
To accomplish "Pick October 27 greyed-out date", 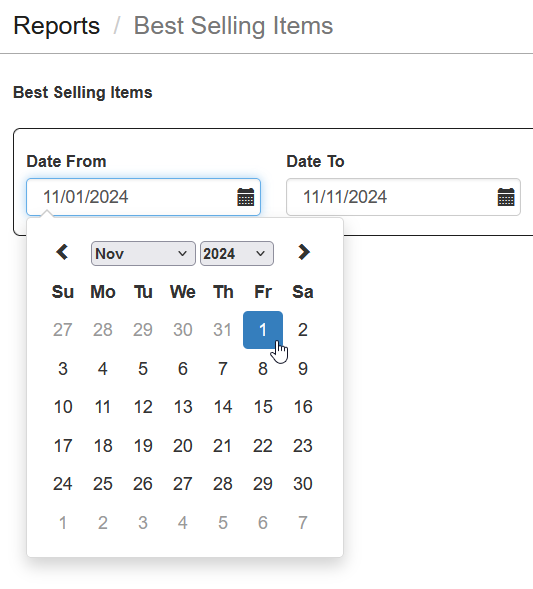I will (63, 330).
